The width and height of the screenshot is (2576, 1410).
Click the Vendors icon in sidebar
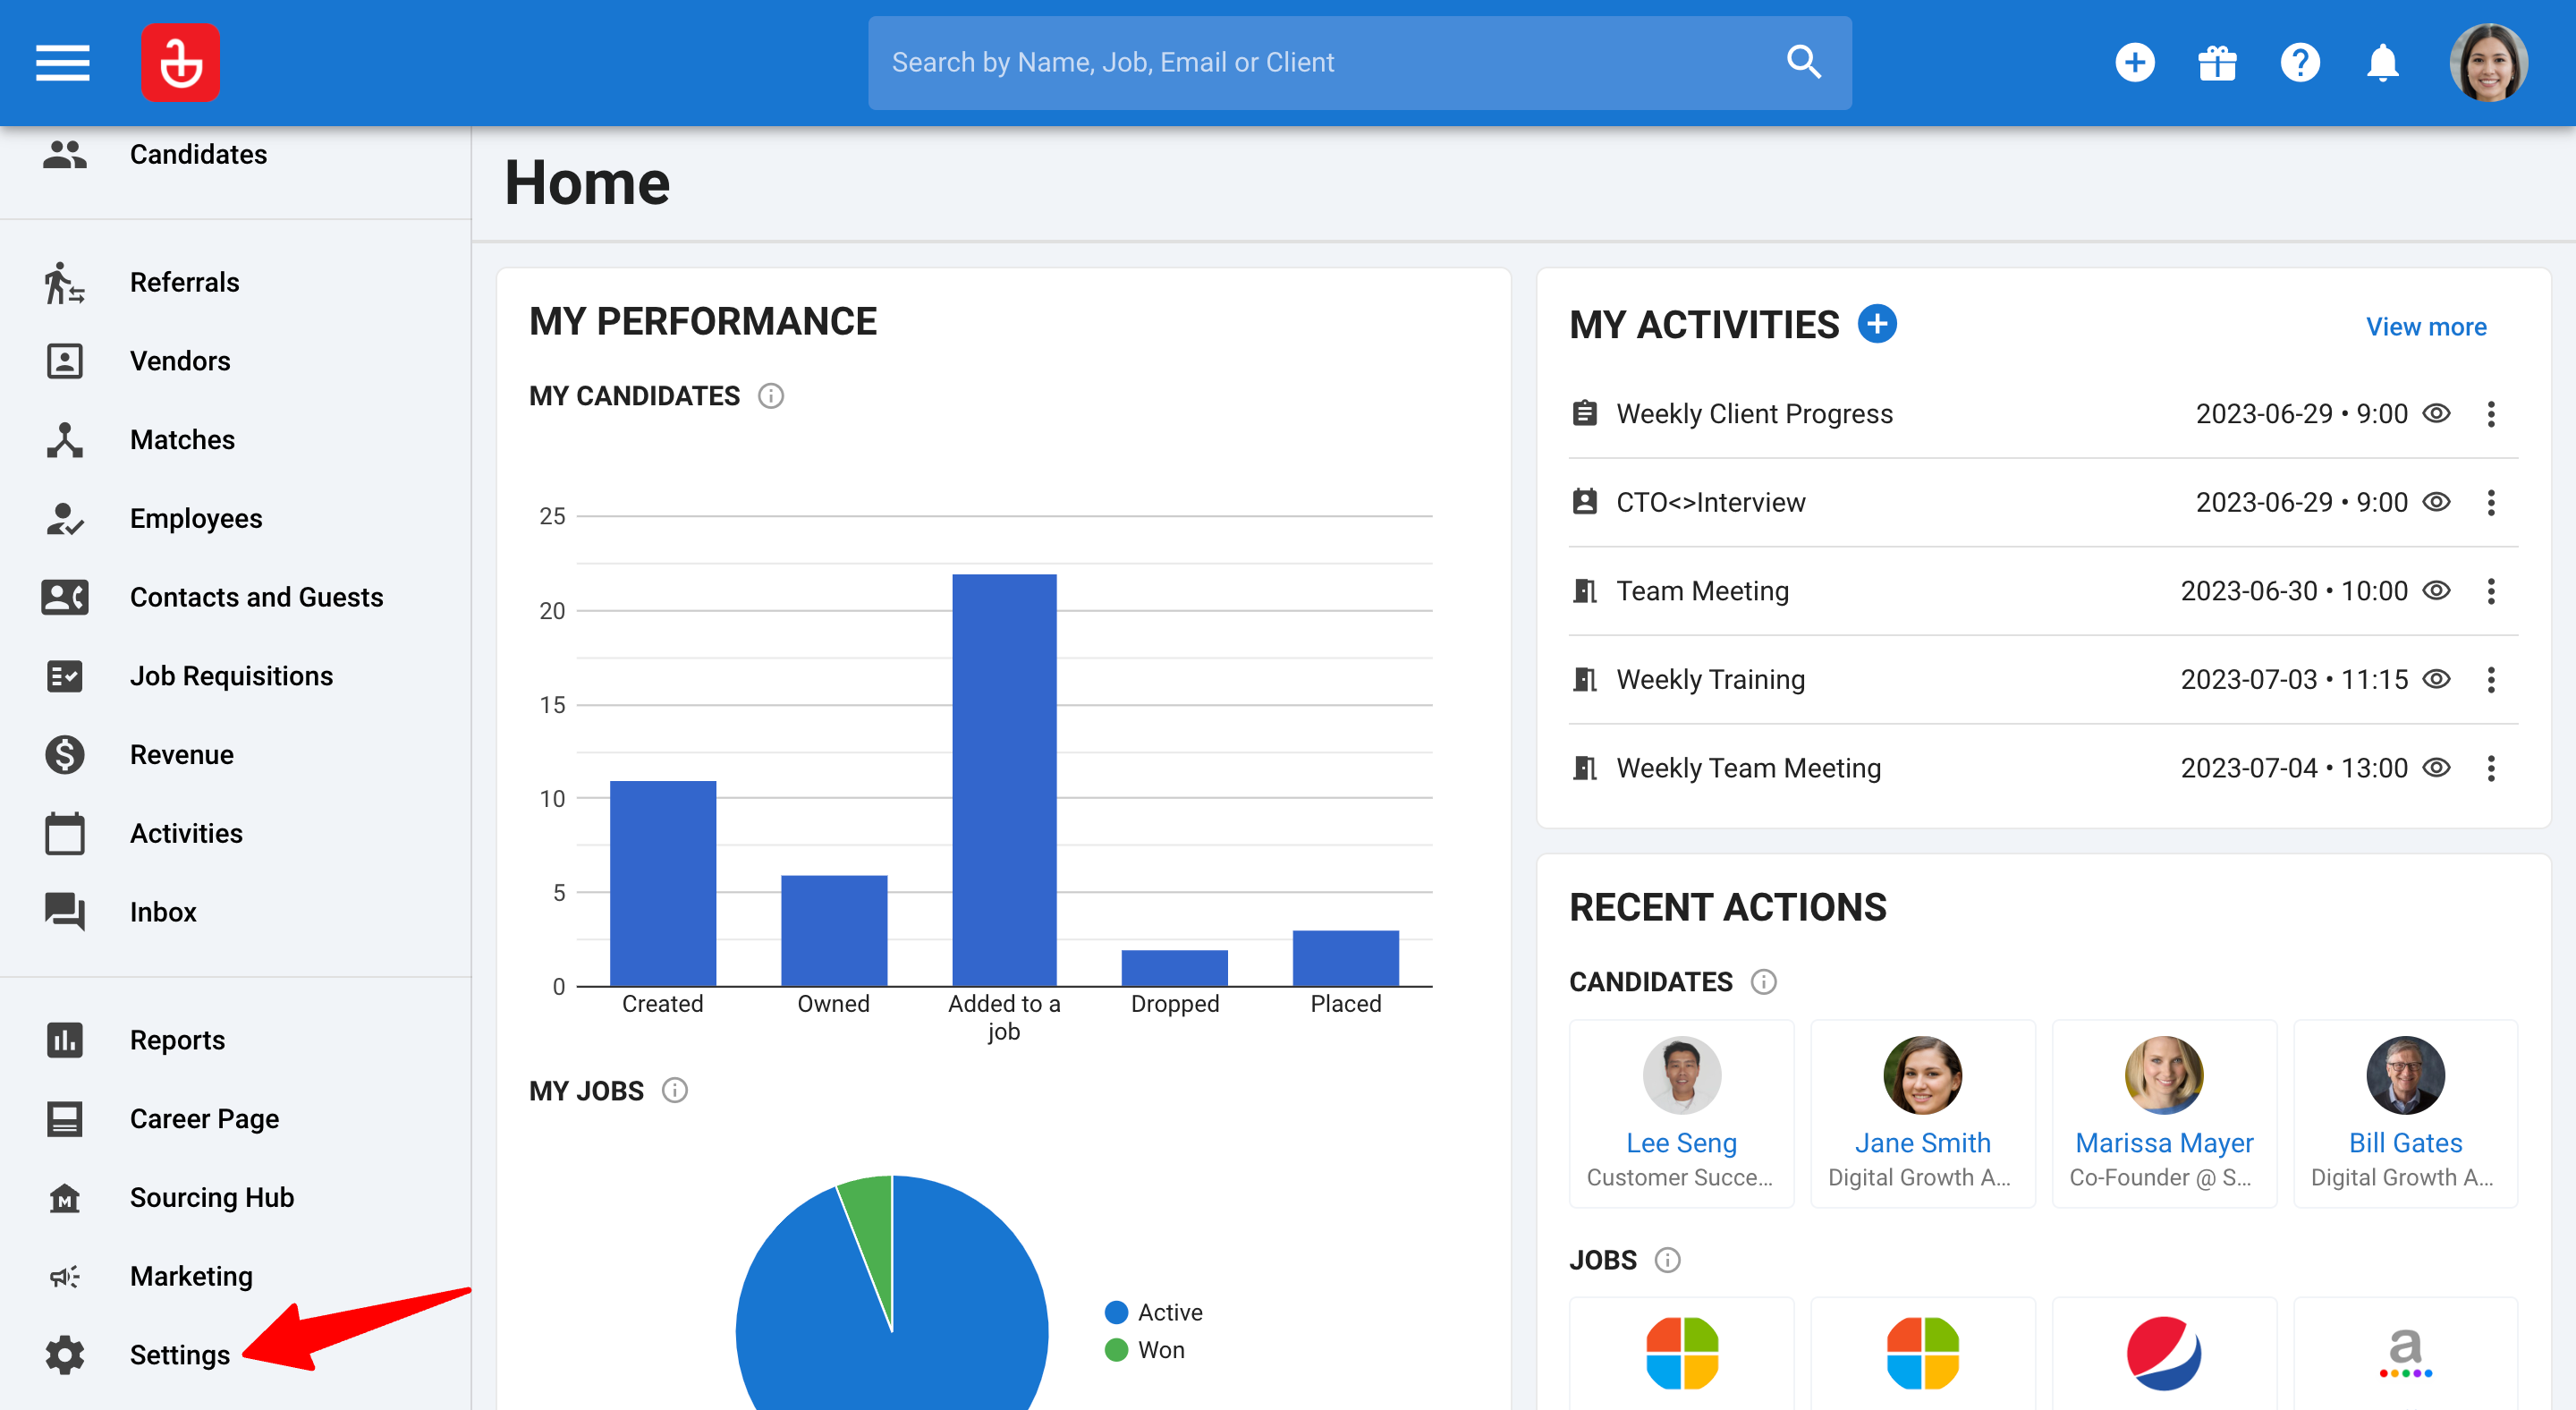[x=65, y=361]
